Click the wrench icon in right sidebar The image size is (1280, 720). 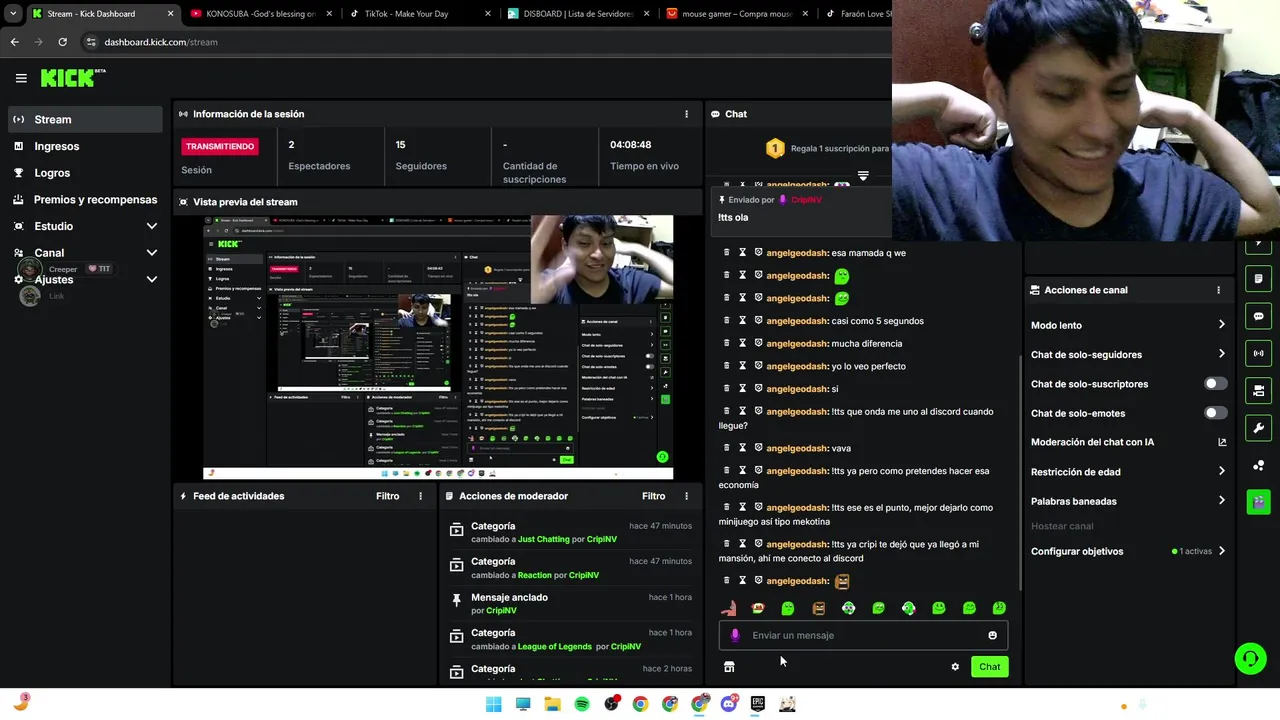[1258, 428]
